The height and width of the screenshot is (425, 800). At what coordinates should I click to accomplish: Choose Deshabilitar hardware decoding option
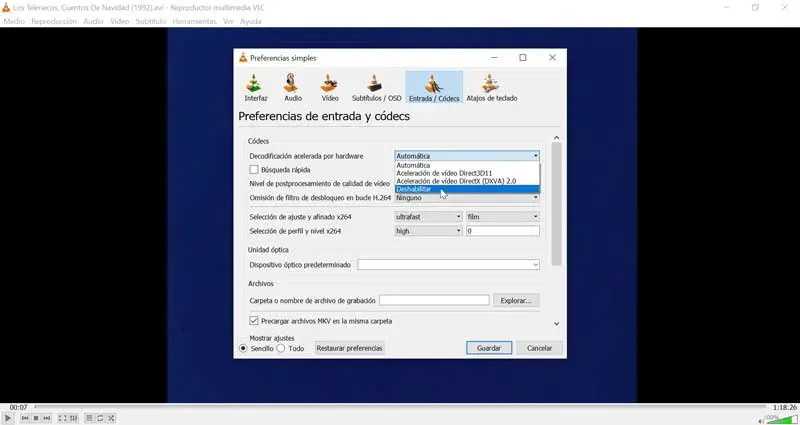pyautogui.click(x=467, y=189)
